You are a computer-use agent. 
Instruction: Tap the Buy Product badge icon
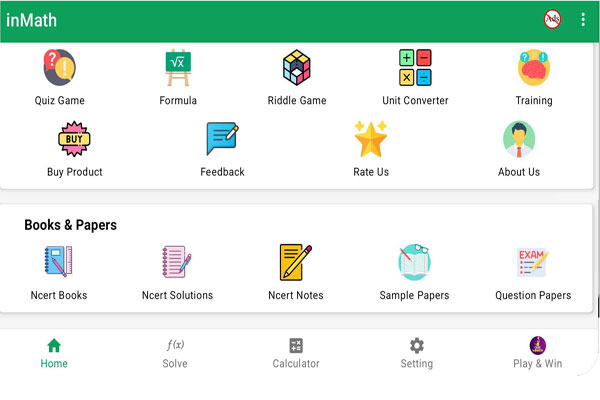pyautogui.click(x=75, y=140)
